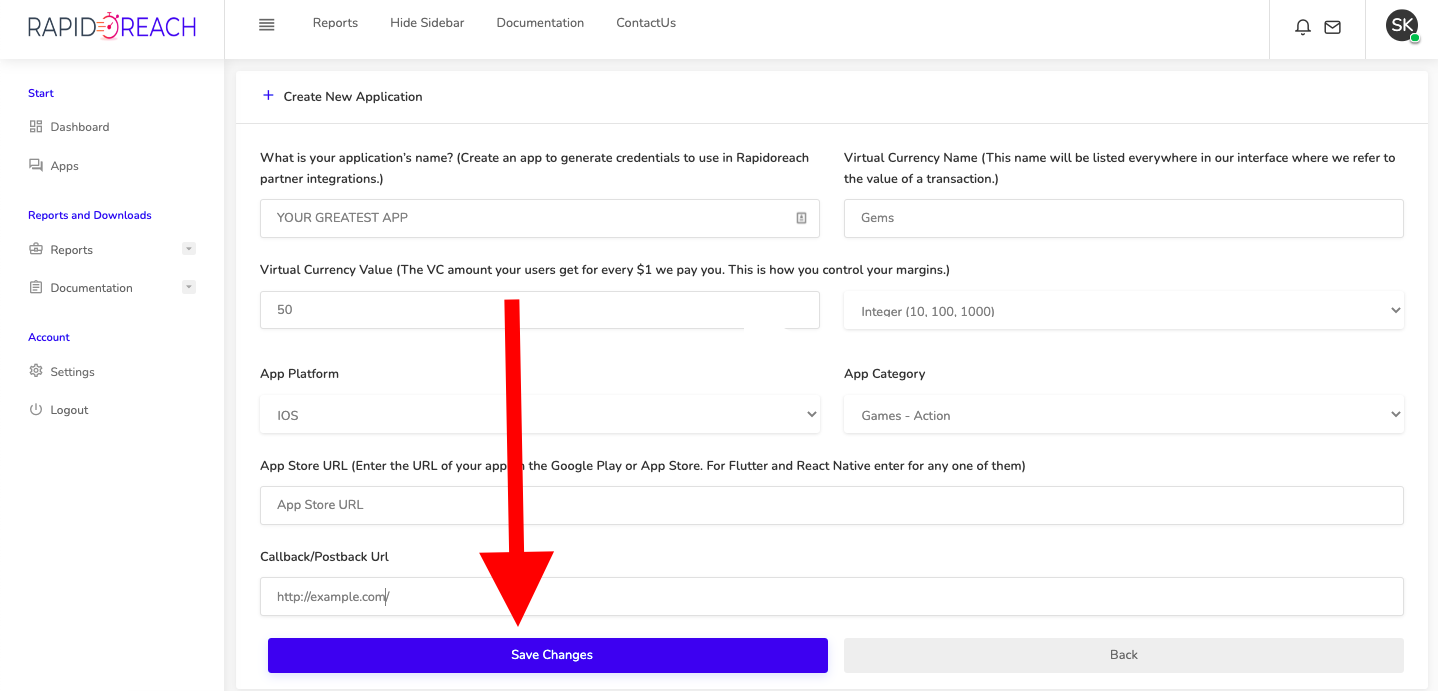This screenshot has height=691, width=1438.
Task: Open Reports in the top navigation
Action: point(335,23)
